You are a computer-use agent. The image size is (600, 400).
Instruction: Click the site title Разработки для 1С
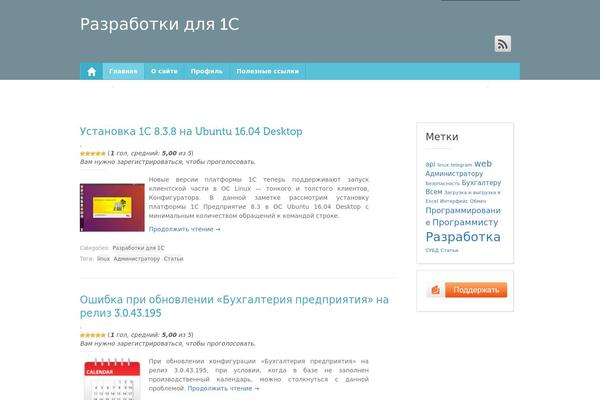tap(160, 24)
